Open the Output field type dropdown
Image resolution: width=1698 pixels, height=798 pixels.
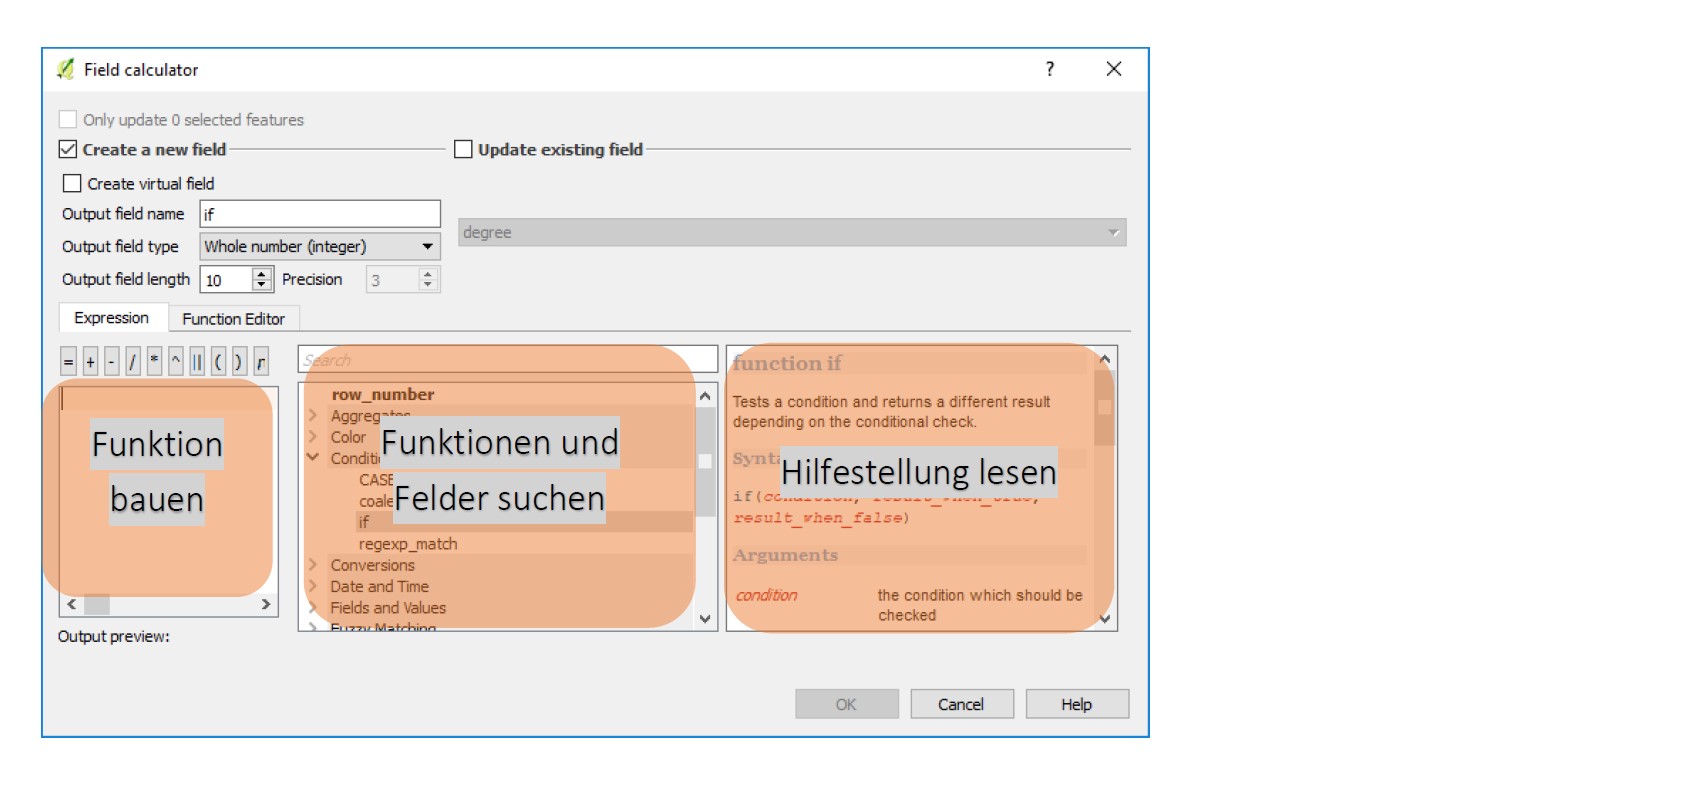point(319,247)
